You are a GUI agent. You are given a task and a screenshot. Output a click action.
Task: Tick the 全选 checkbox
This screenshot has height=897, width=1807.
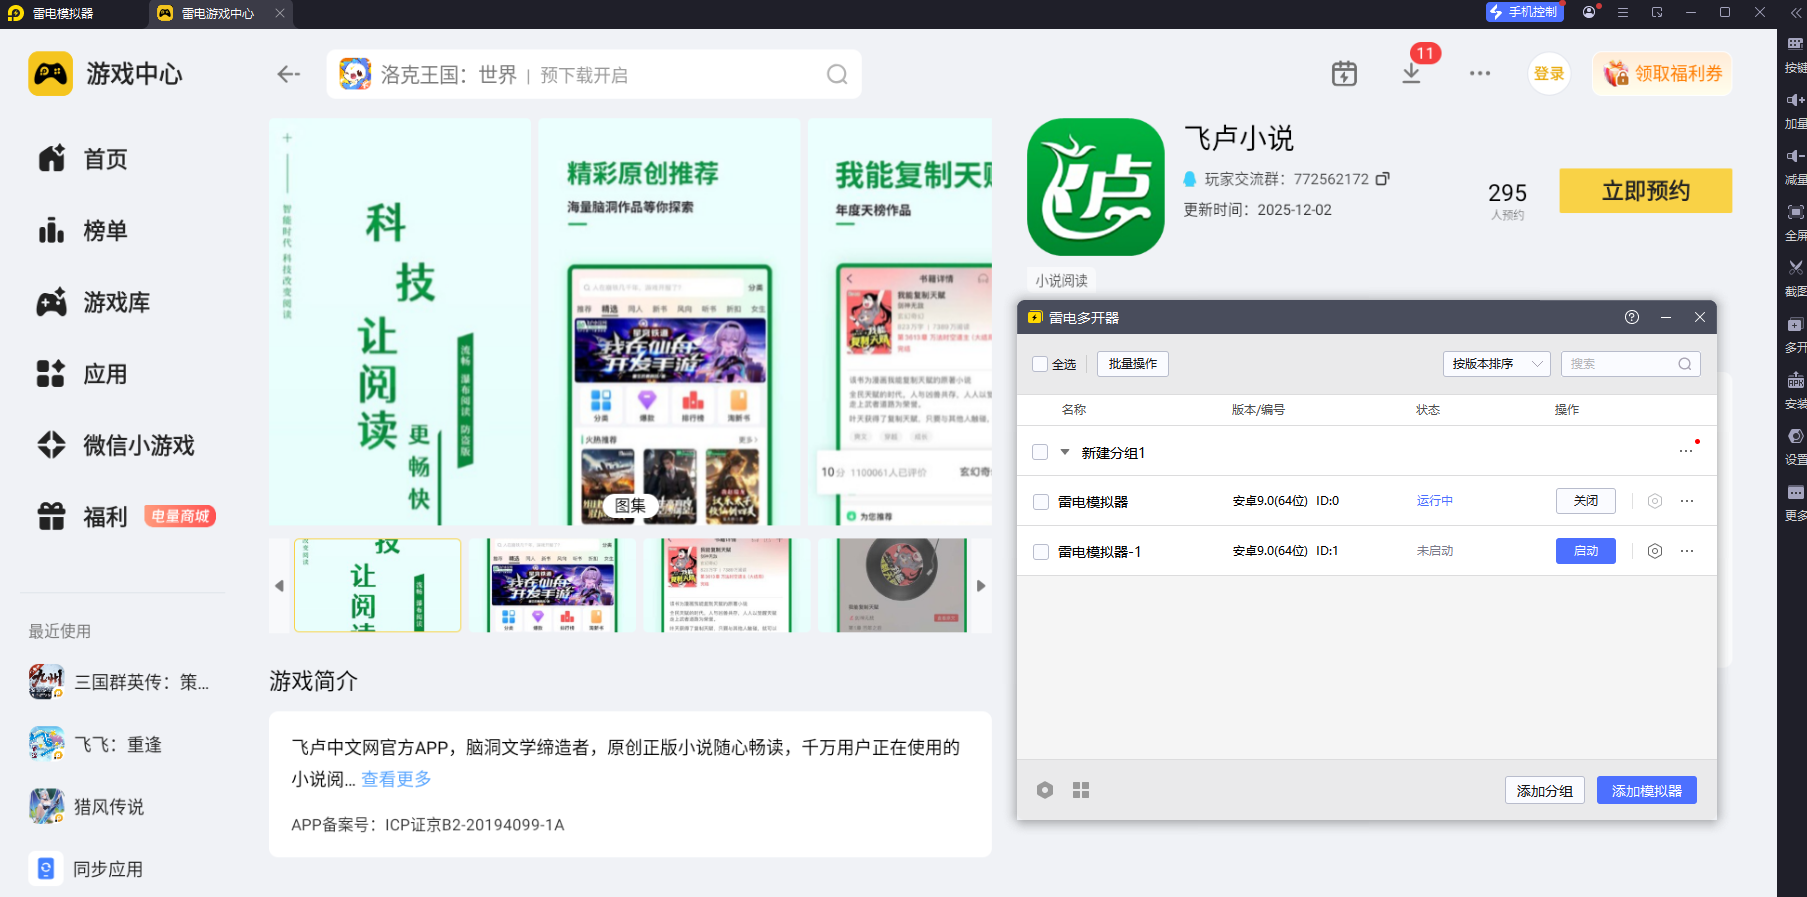[1040, 364]
